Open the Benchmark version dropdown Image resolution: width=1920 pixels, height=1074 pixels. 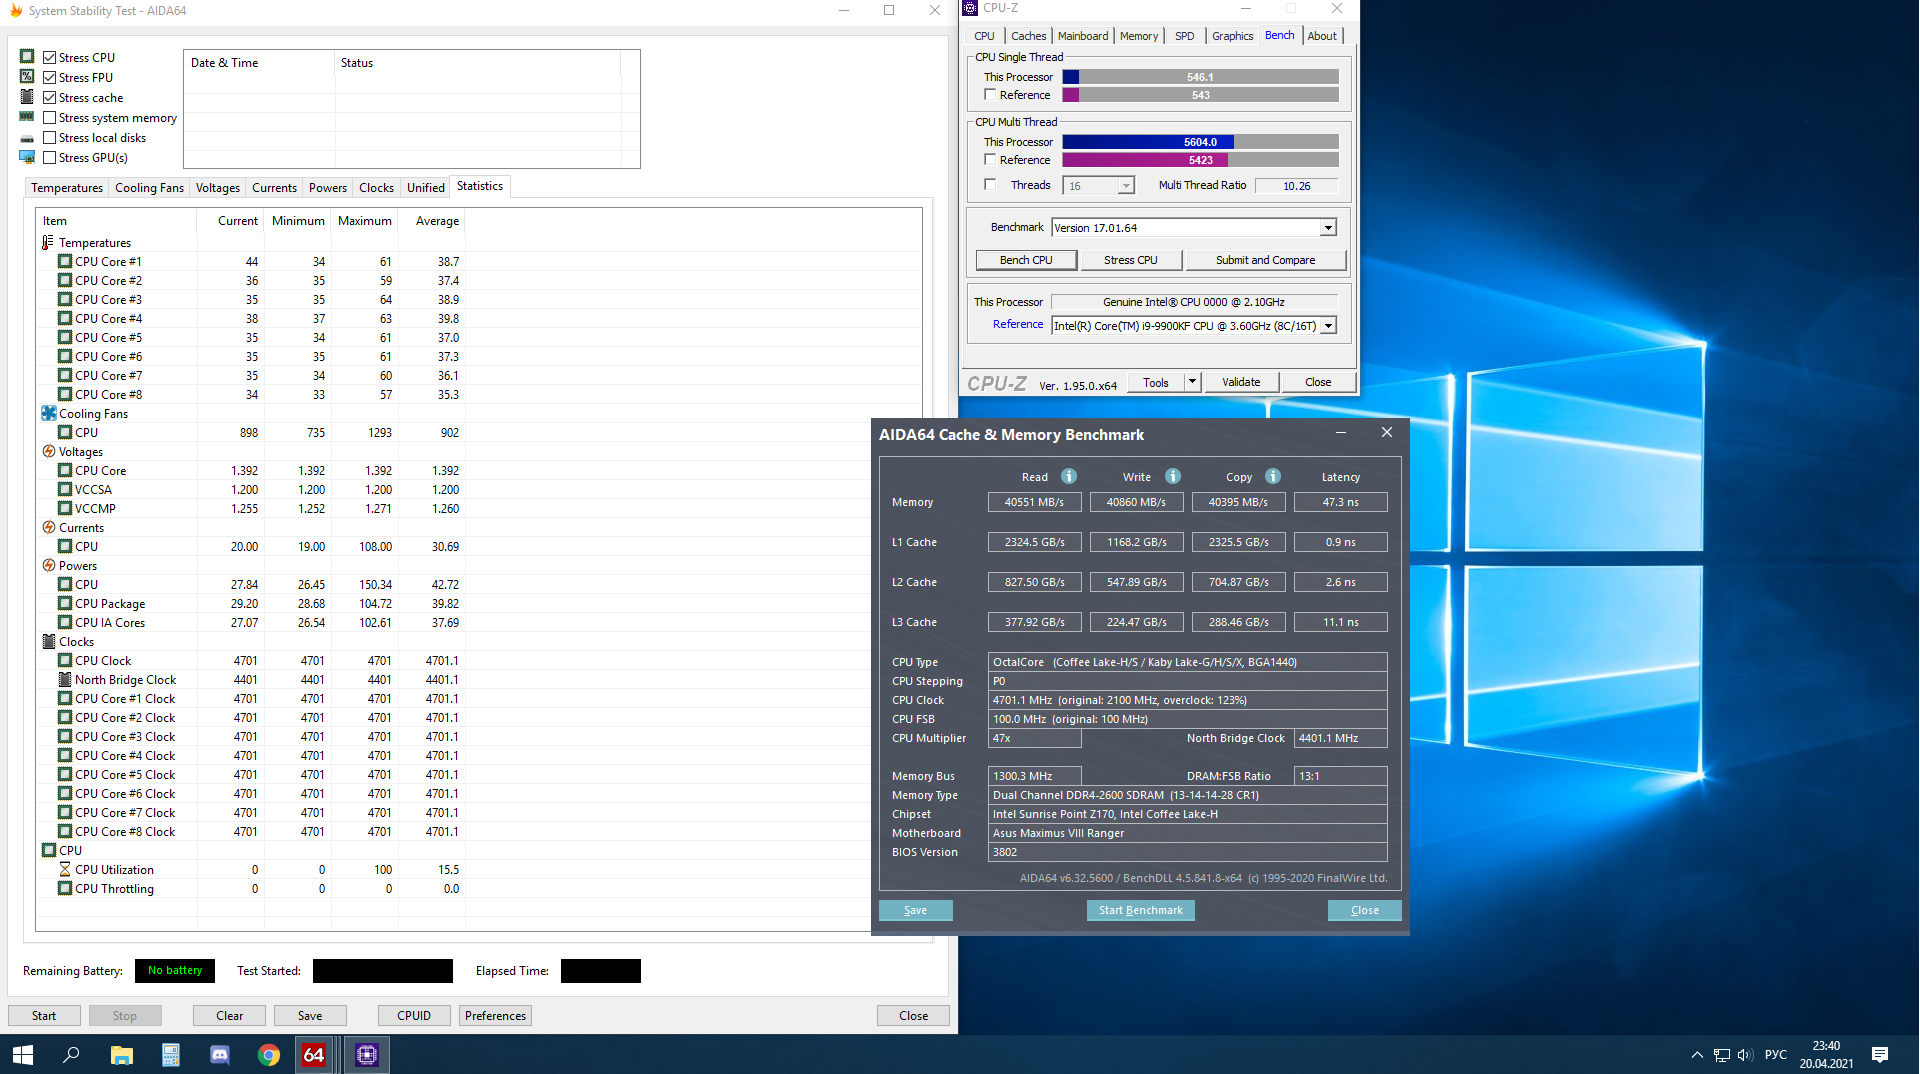click(1328, 227)
